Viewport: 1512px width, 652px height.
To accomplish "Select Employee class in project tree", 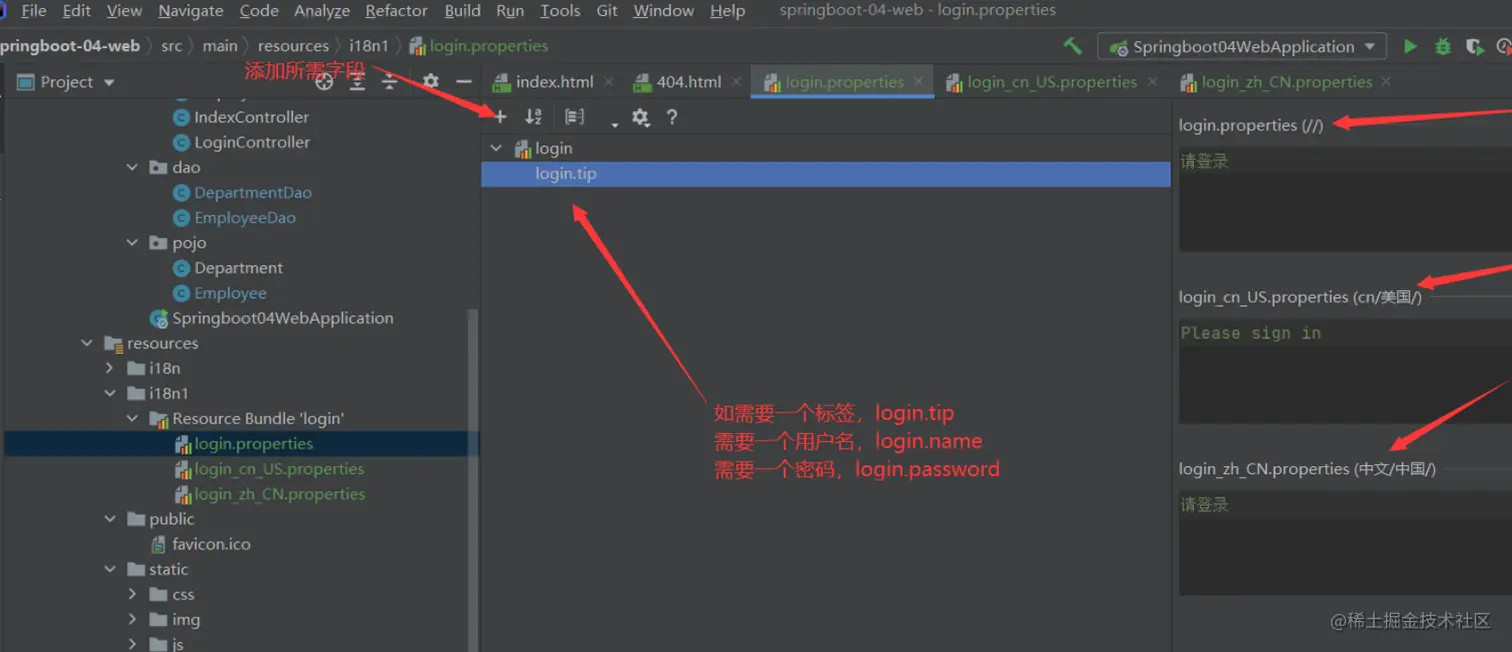I will coord(230,293).
